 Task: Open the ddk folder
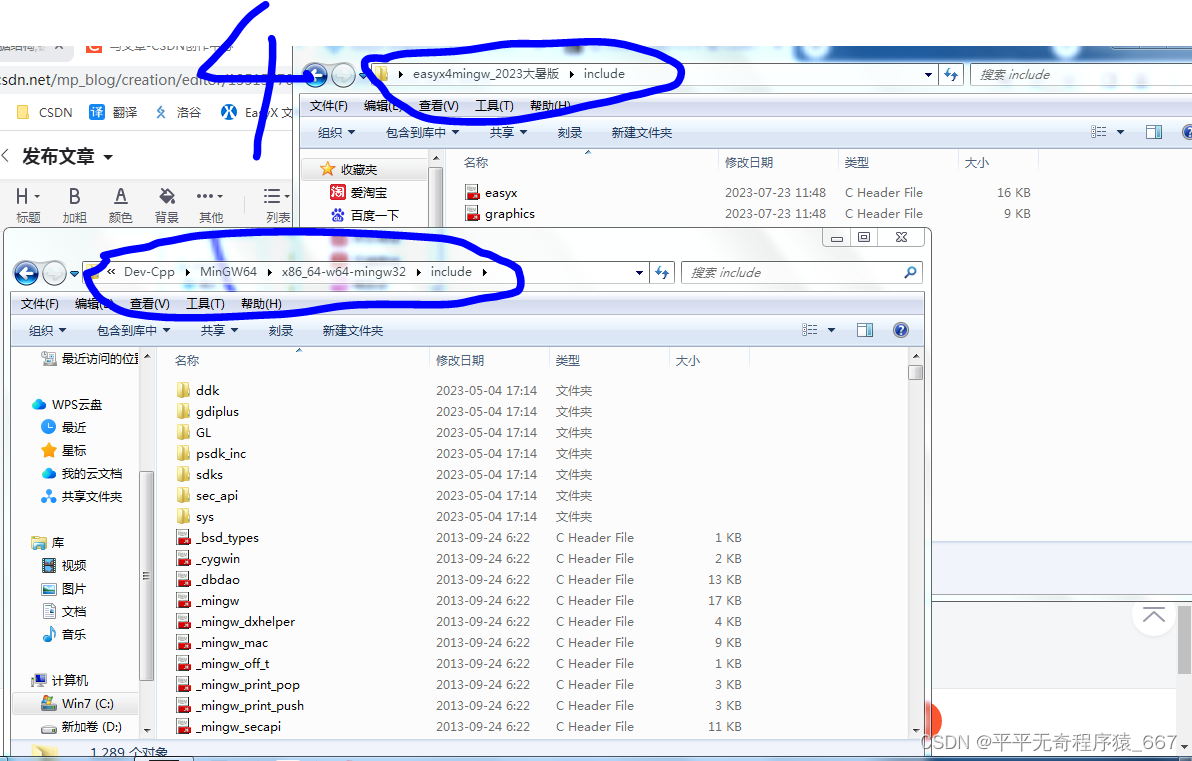click(207, 391)
